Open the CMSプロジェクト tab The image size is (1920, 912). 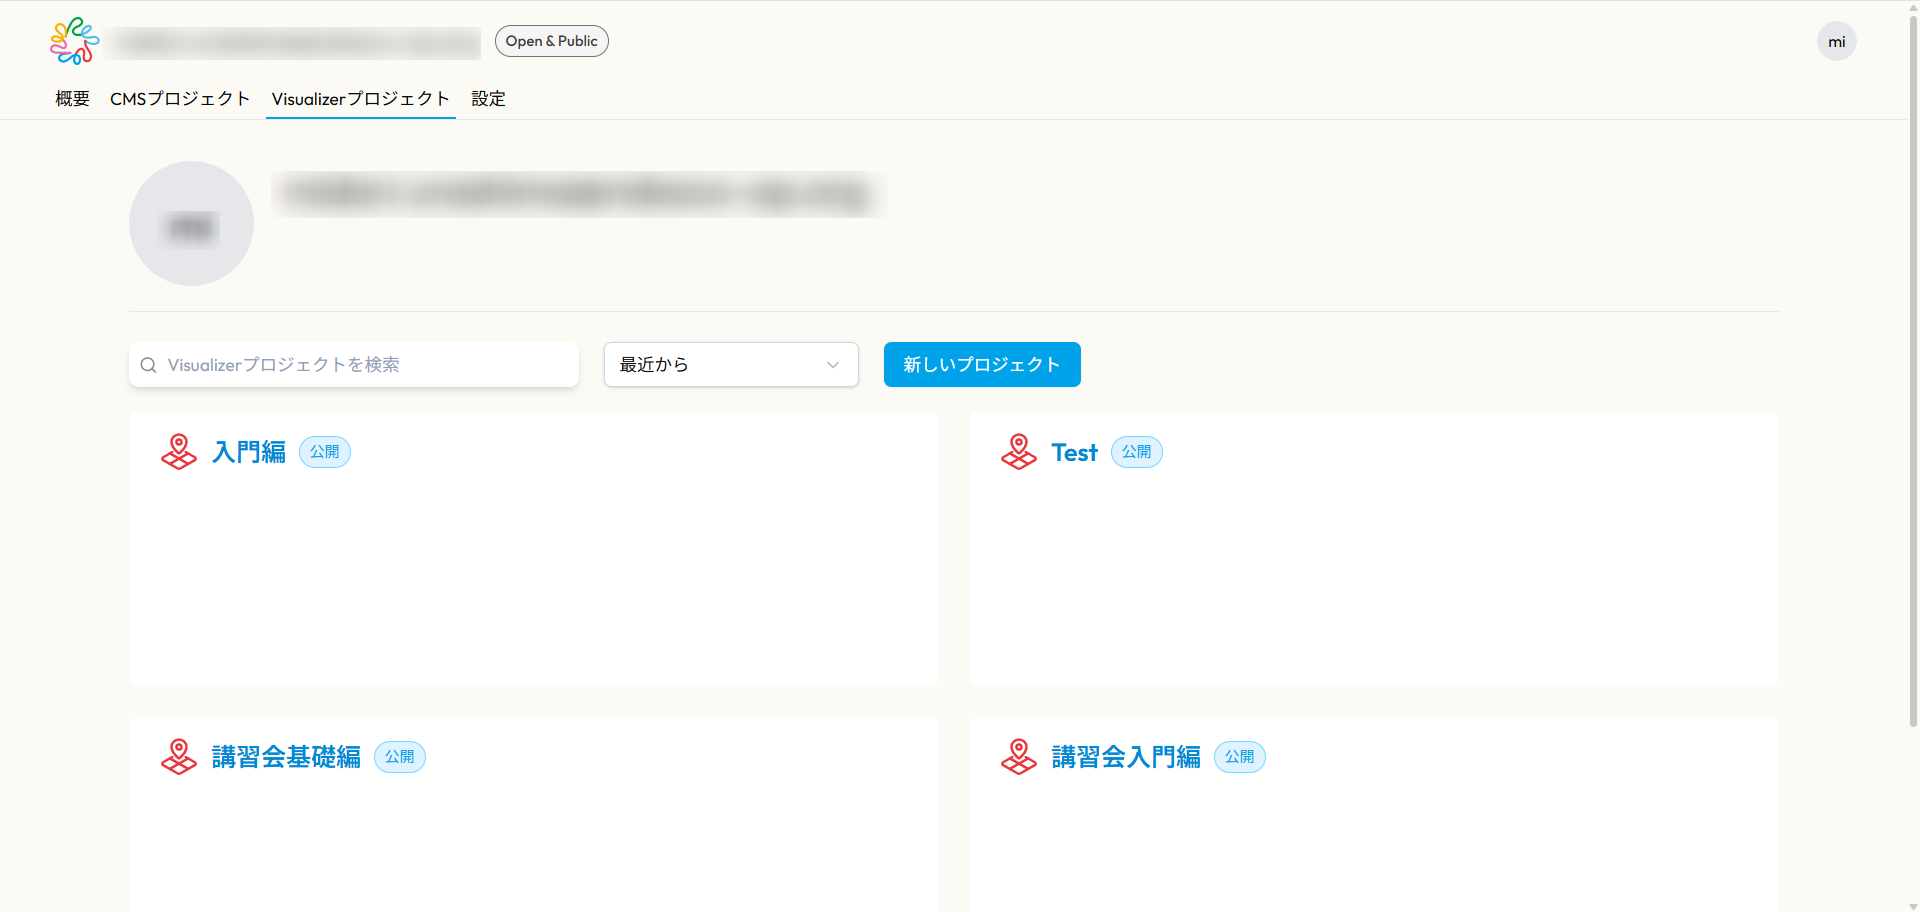click(180, 99)
